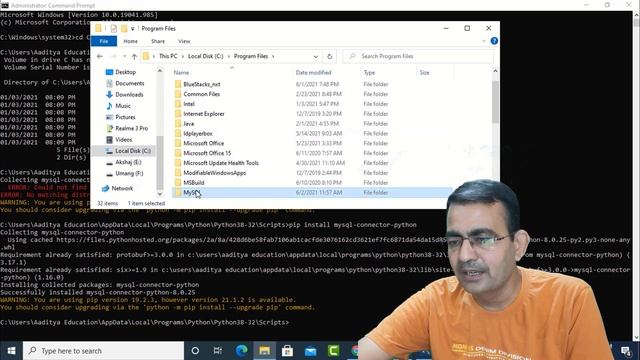Open Customize Quick Access Toolbar dropdown
This screenshot has width=640, height=360.
pyautogui.click(x=133, y=29)
